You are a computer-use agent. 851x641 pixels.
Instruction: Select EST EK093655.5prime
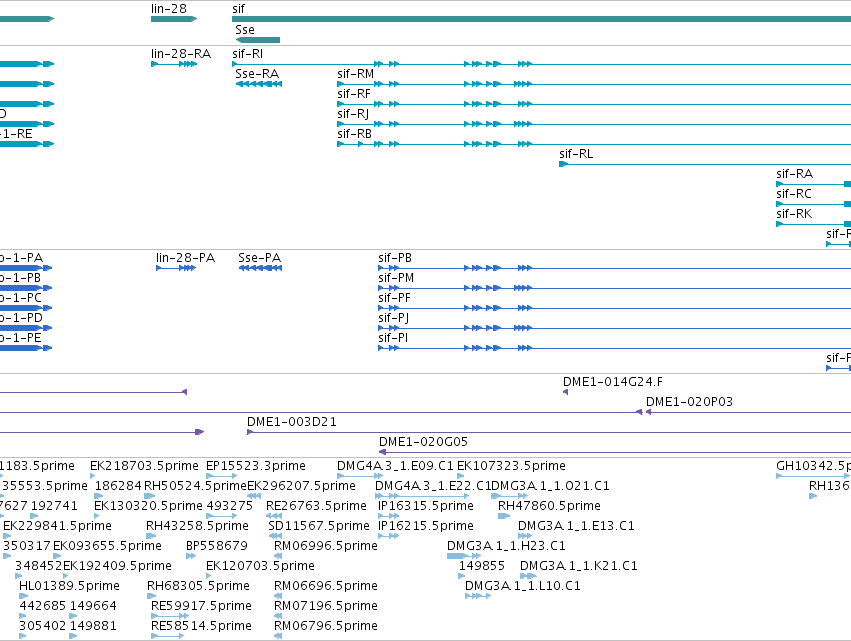coord(107,547)
